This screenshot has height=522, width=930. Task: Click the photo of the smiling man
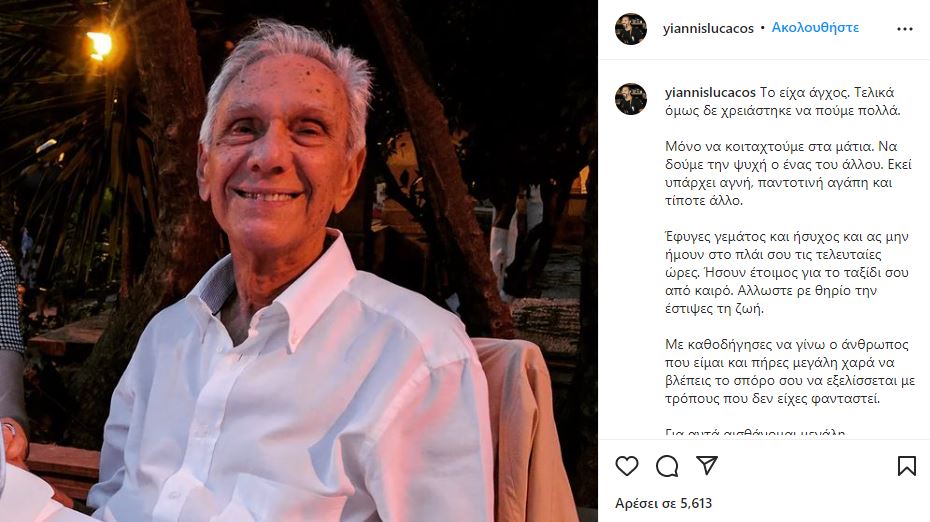tap(298, 261)
